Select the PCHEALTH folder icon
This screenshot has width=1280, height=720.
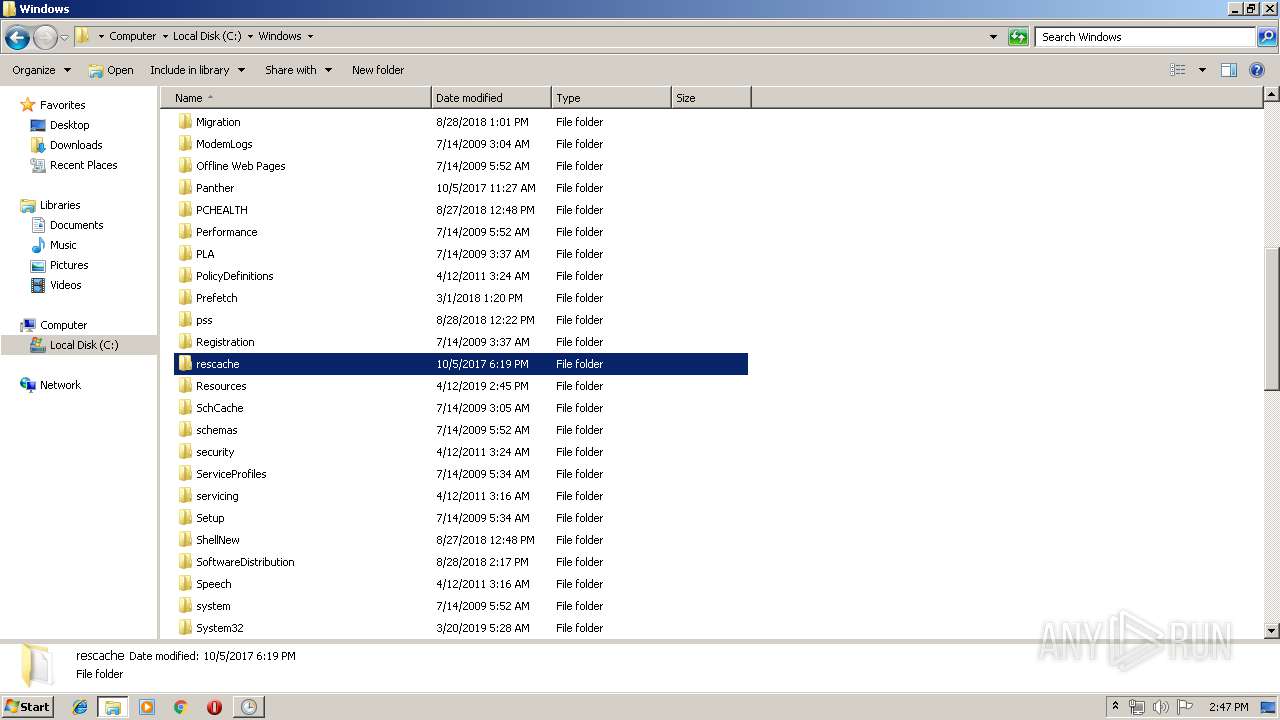pos(185,210)
